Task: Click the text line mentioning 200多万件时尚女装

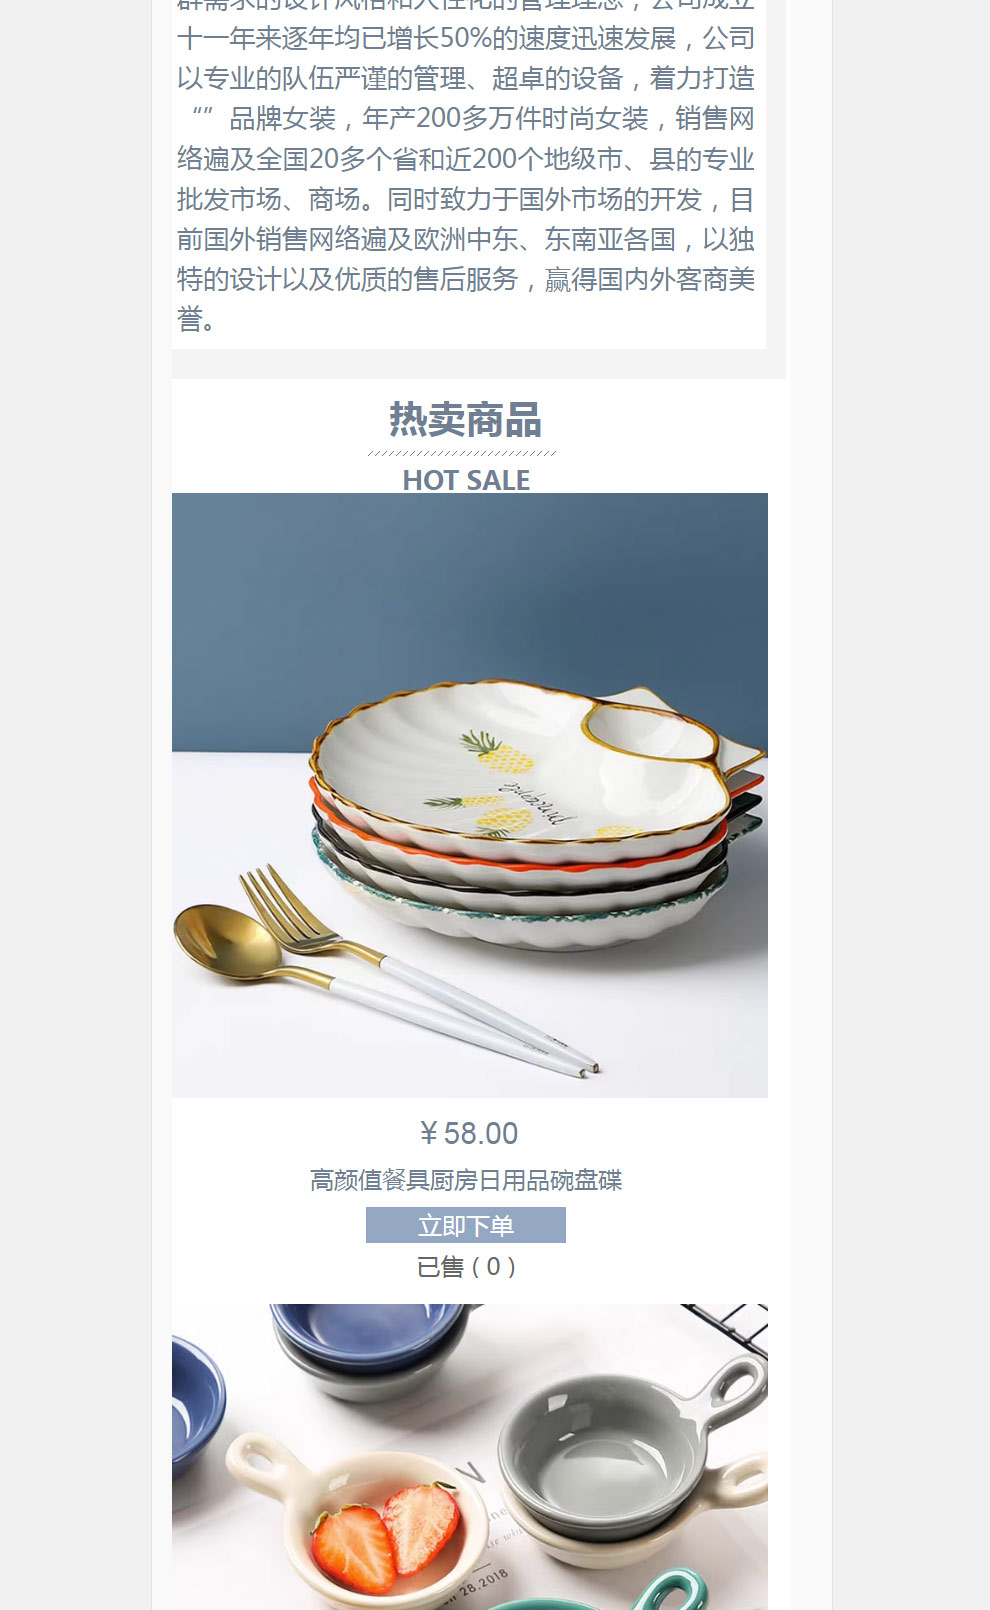Action: tap(466, 118)
